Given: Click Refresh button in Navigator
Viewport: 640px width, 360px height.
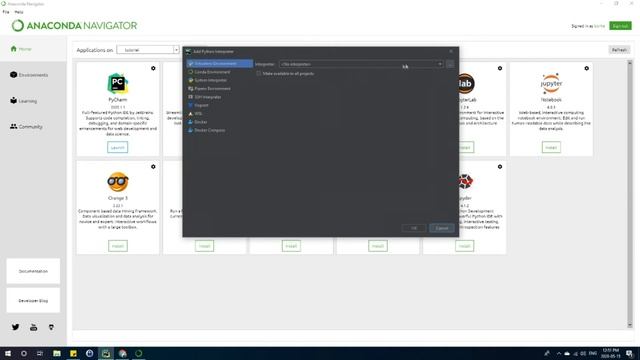Looking at the screenshot, I should click(619, 50).
